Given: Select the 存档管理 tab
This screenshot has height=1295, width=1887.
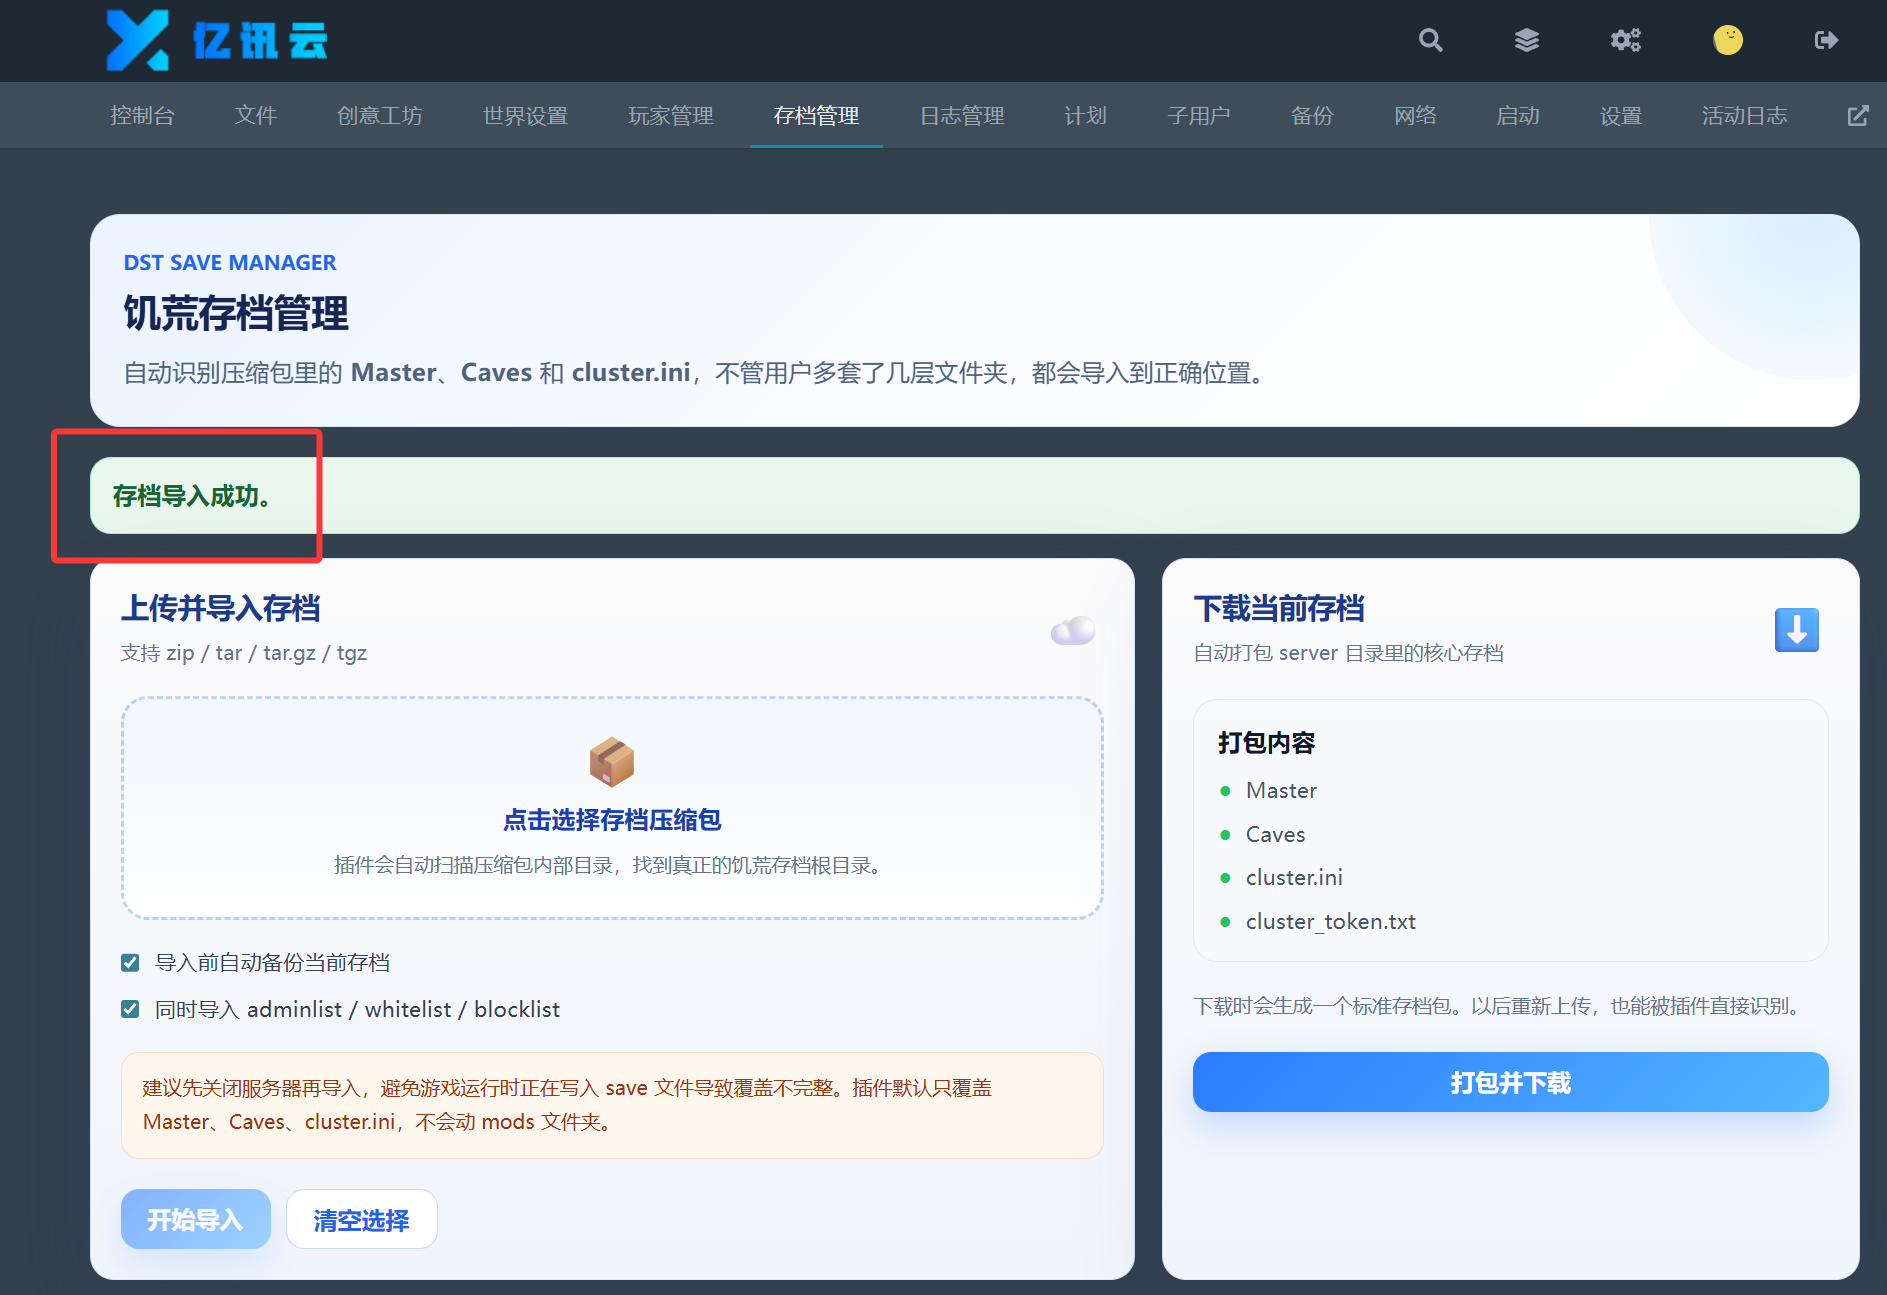Looking at the screenshot, I should 816,116.
